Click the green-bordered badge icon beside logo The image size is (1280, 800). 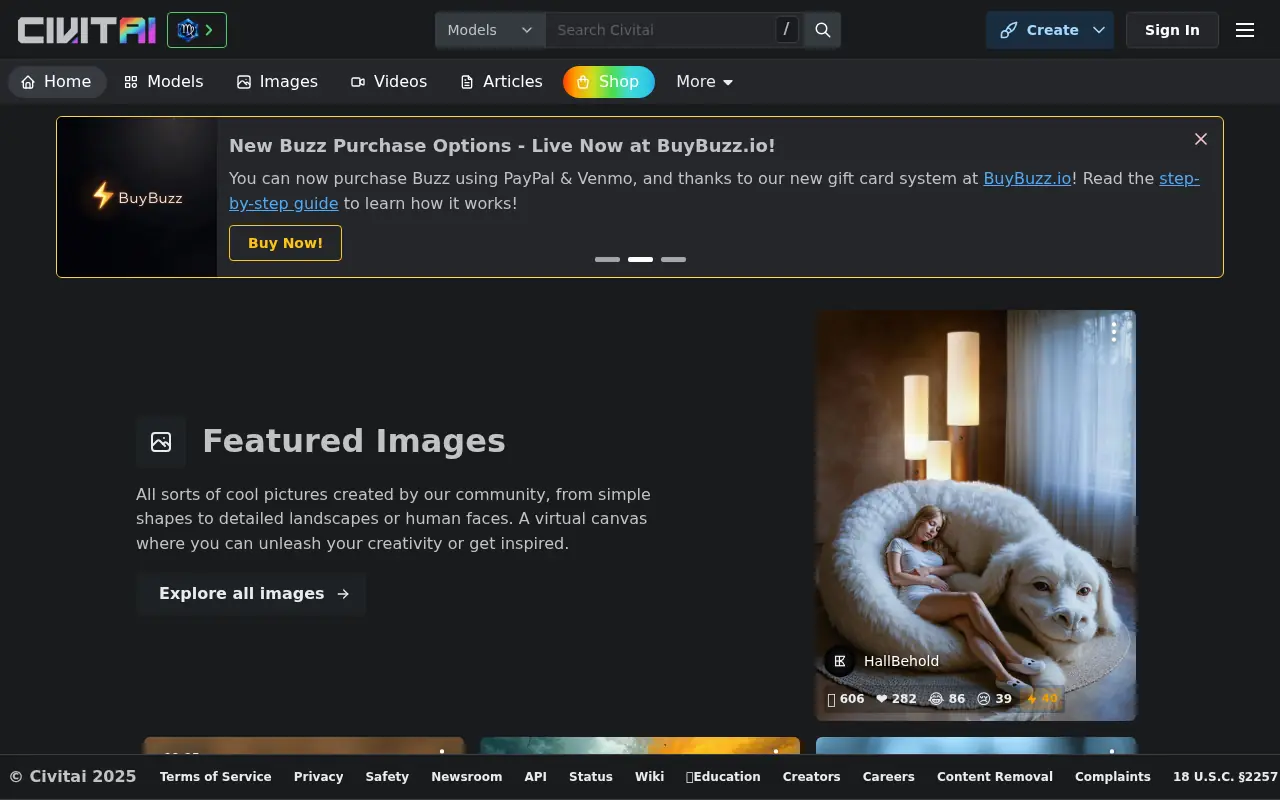tap(197, 30)
